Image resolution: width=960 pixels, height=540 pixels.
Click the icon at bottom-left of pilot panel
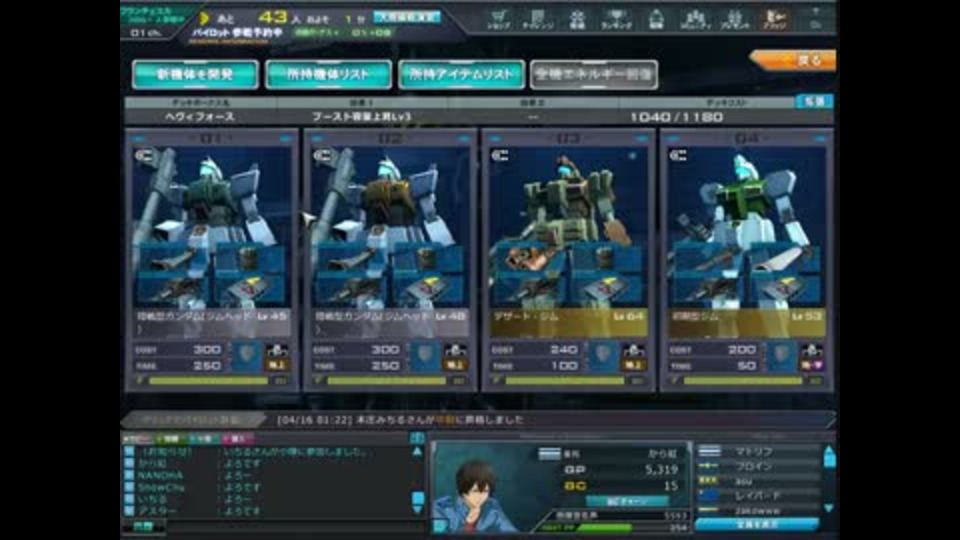440,525
